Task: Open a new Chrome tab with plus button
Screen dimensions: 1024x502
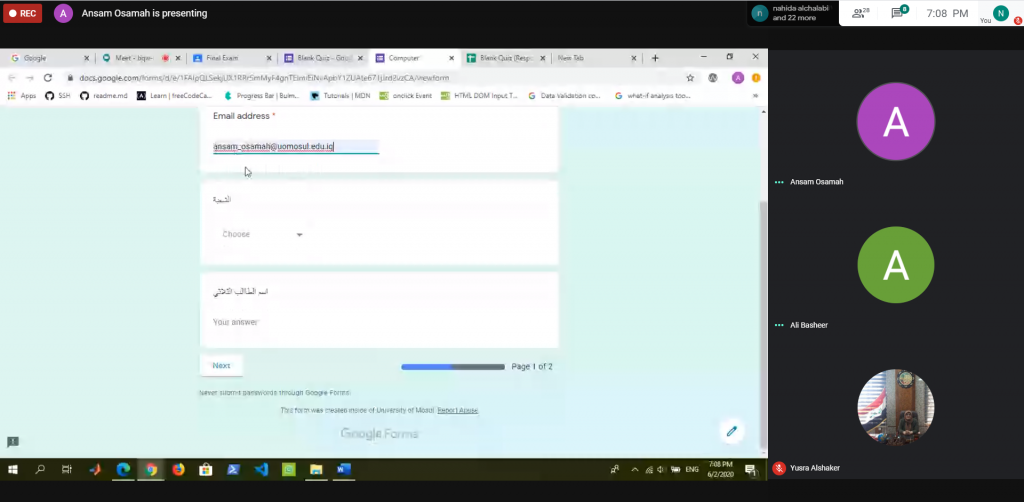Action: tap(655, 58)
